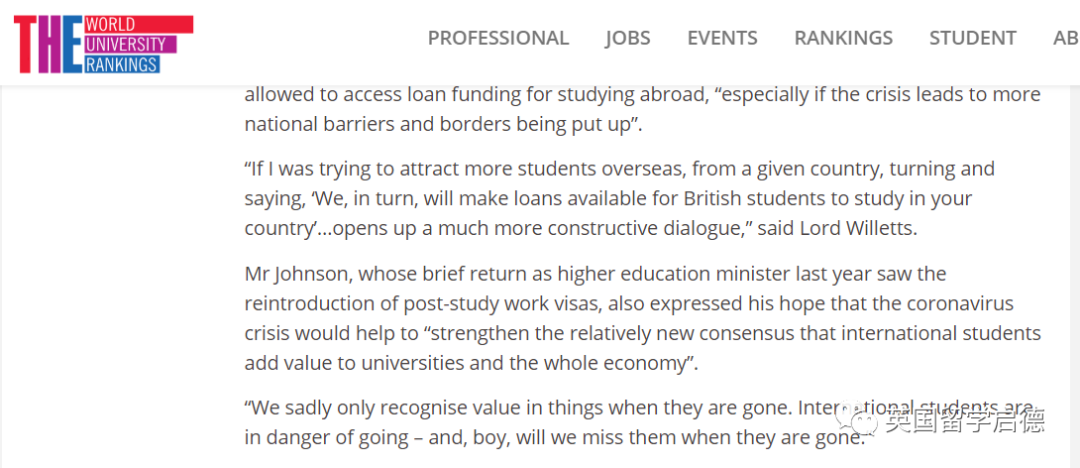This screenshot has height=468, width=1080.
Task: Go to the JOBS section
Action: pyautogui.click(x=627, y=38)
